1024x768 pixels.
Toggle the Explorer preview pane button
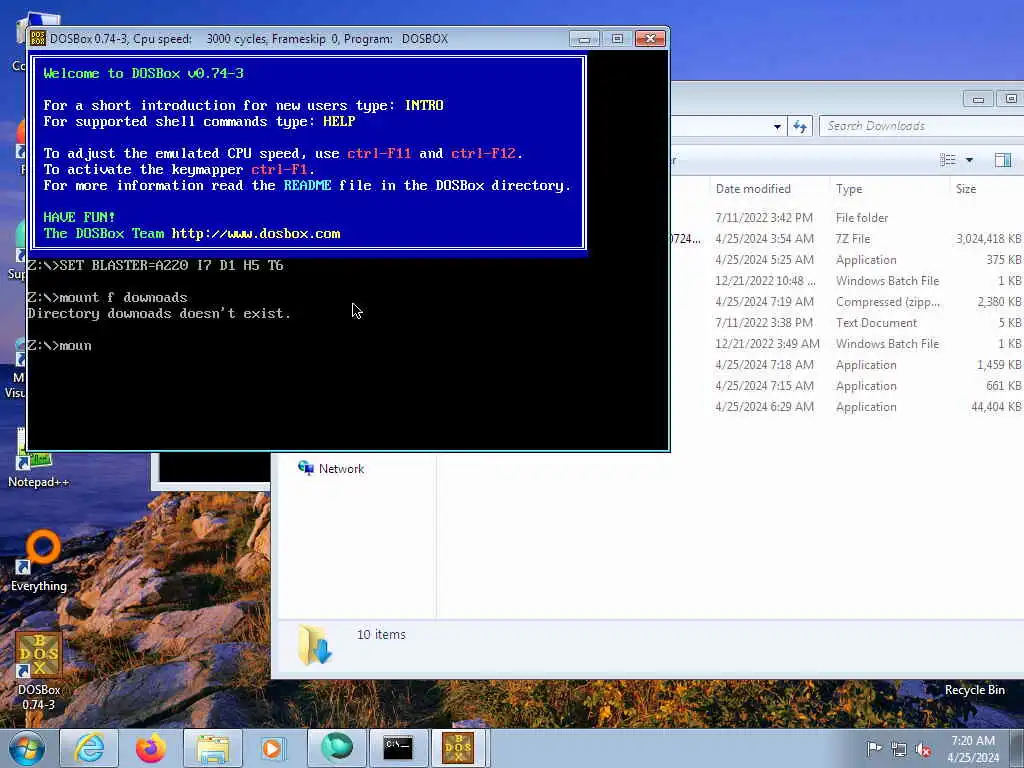pyautogui.click(x=1003, y=160)
